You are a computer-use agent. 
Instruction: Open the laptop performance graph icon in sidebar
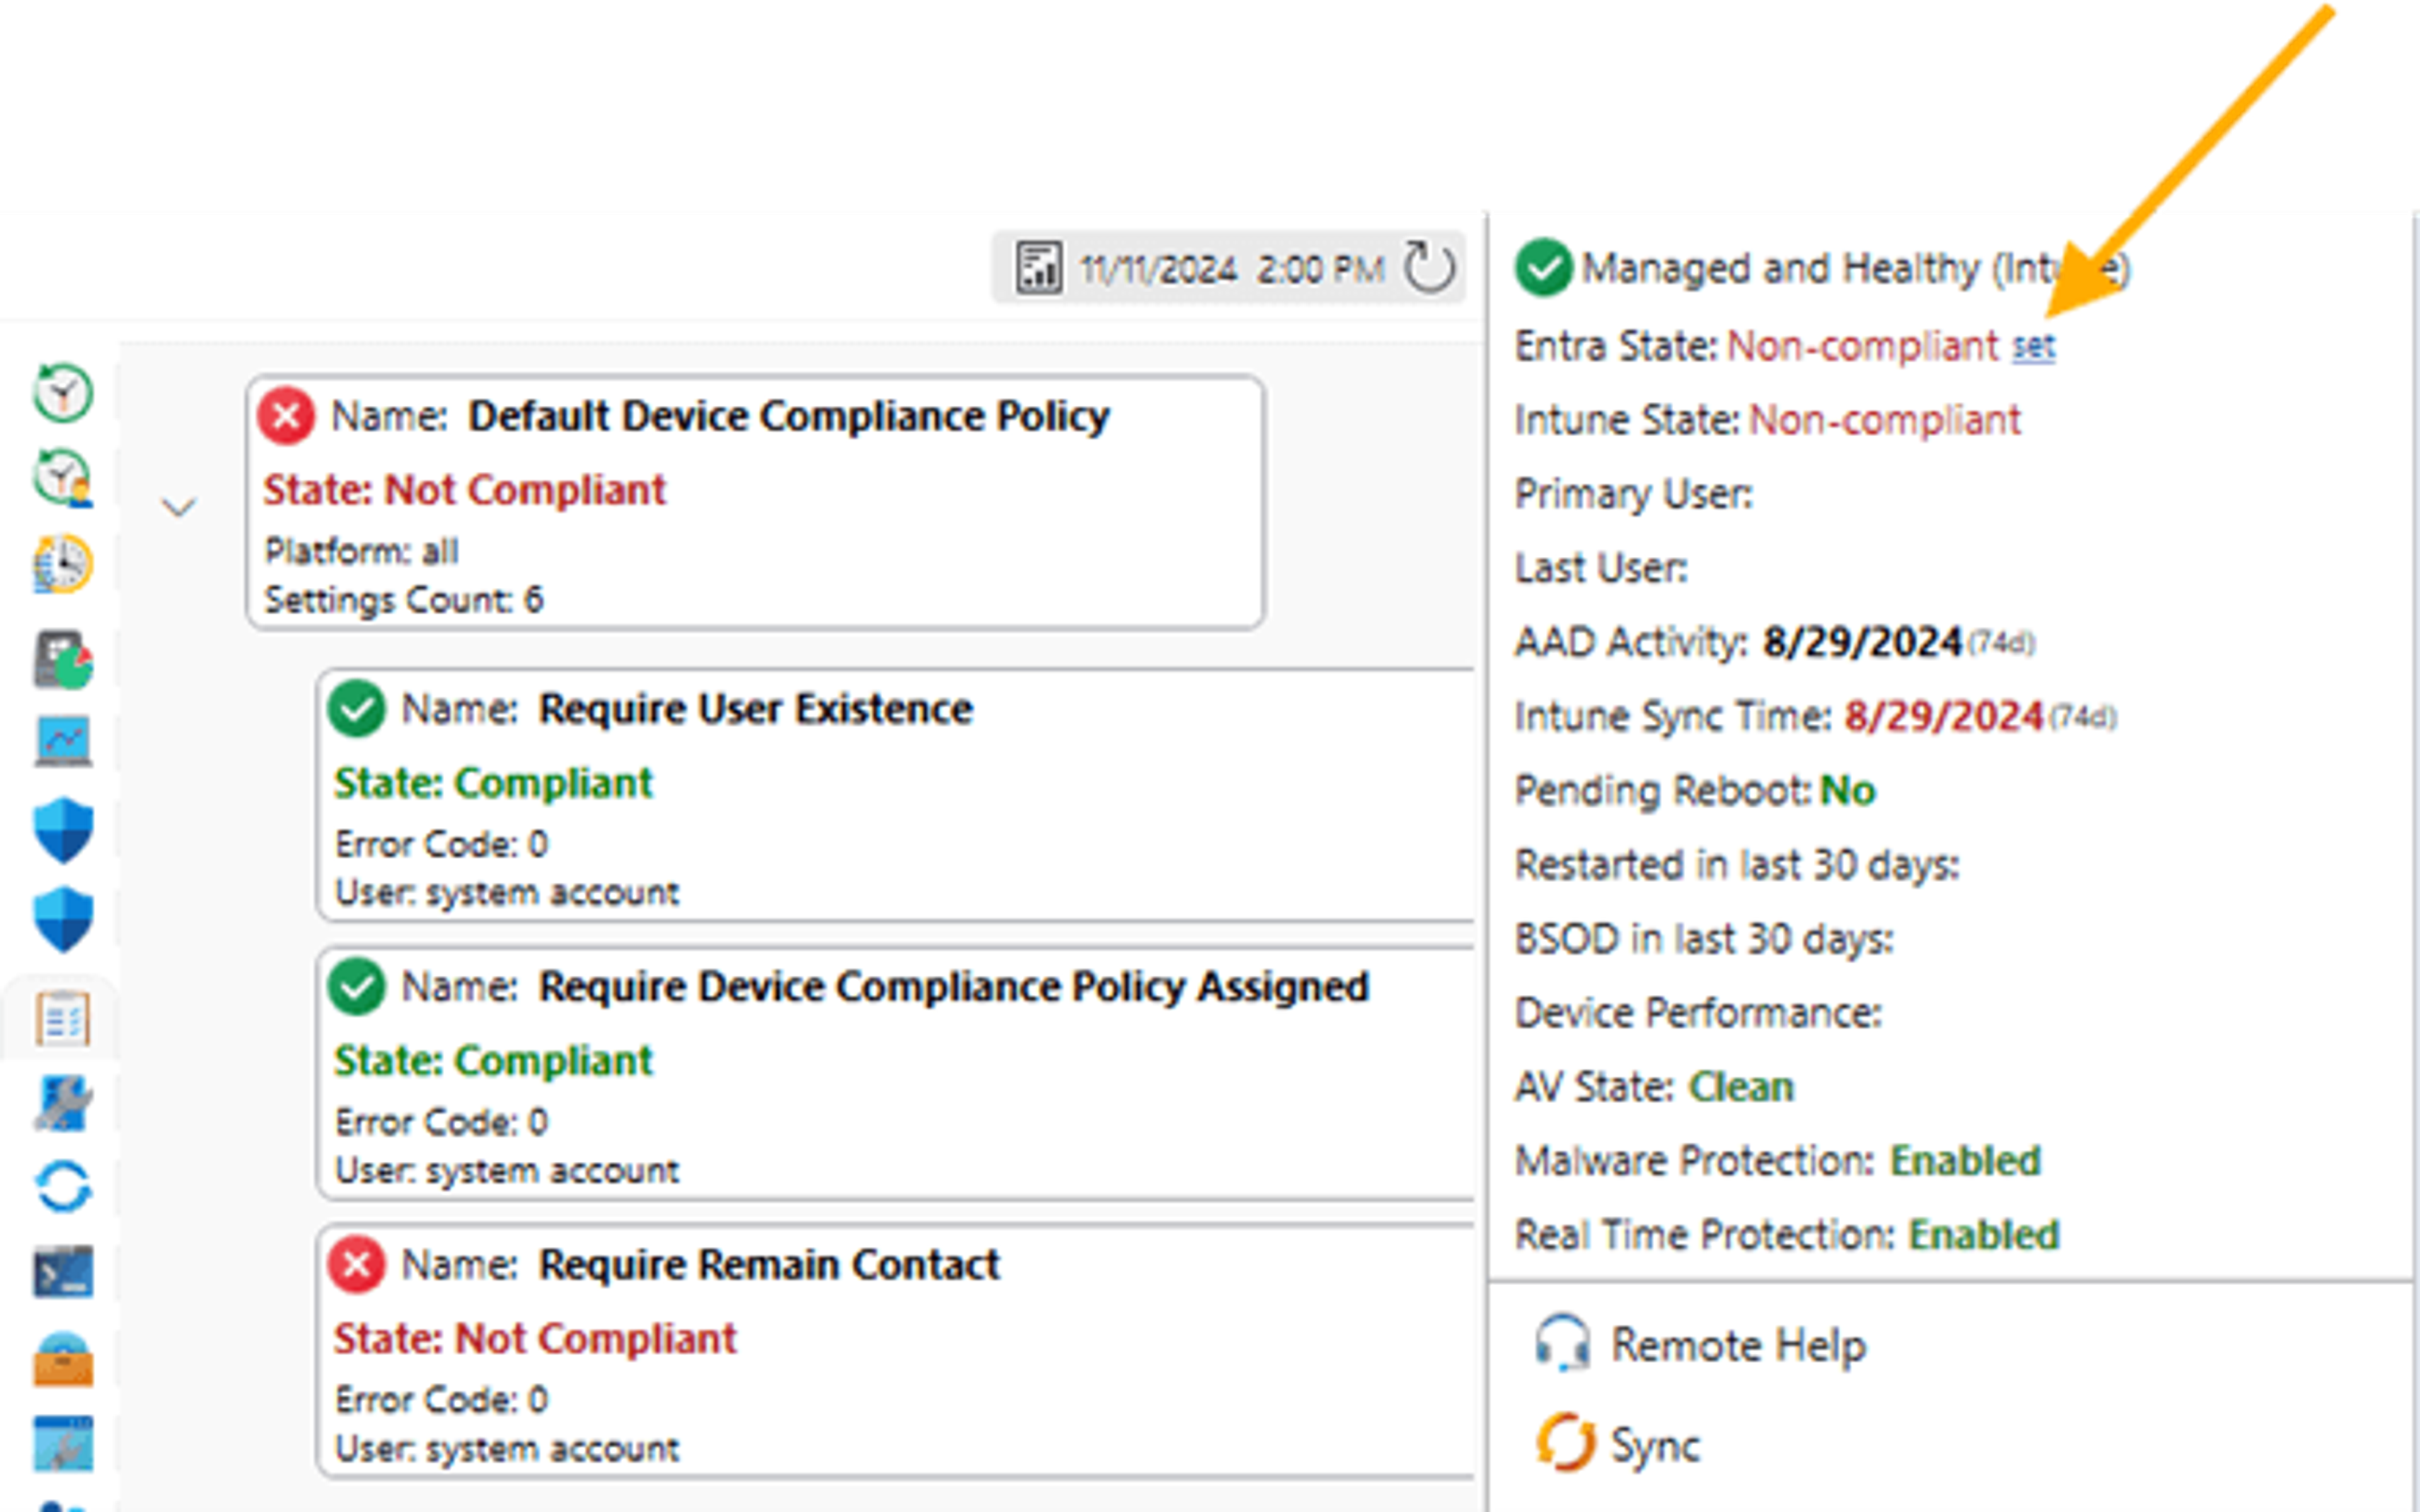tap(63, 741)
